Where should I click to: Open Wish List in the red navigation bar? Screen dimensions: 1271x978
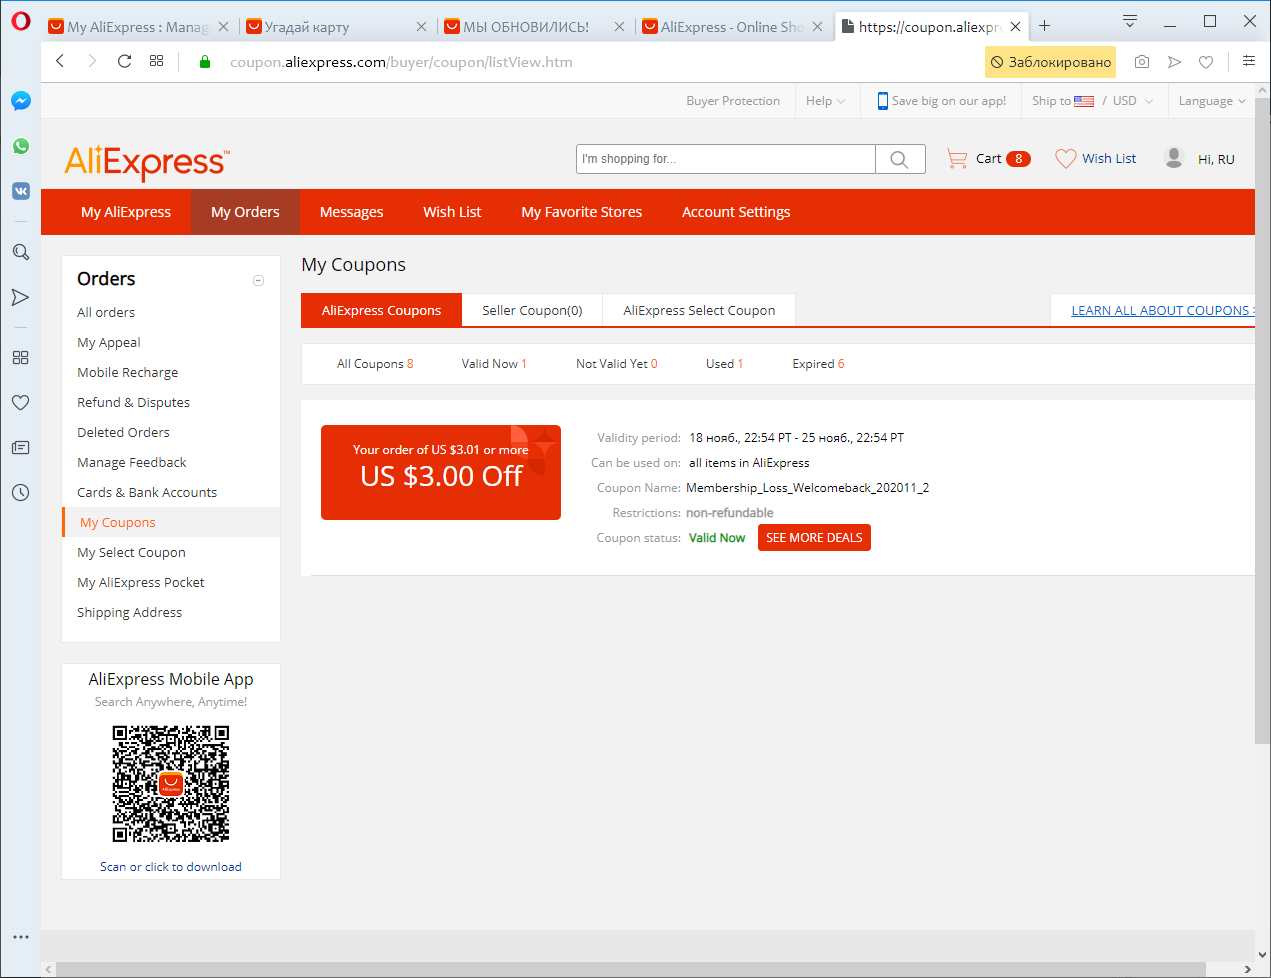tap(452, 212)
